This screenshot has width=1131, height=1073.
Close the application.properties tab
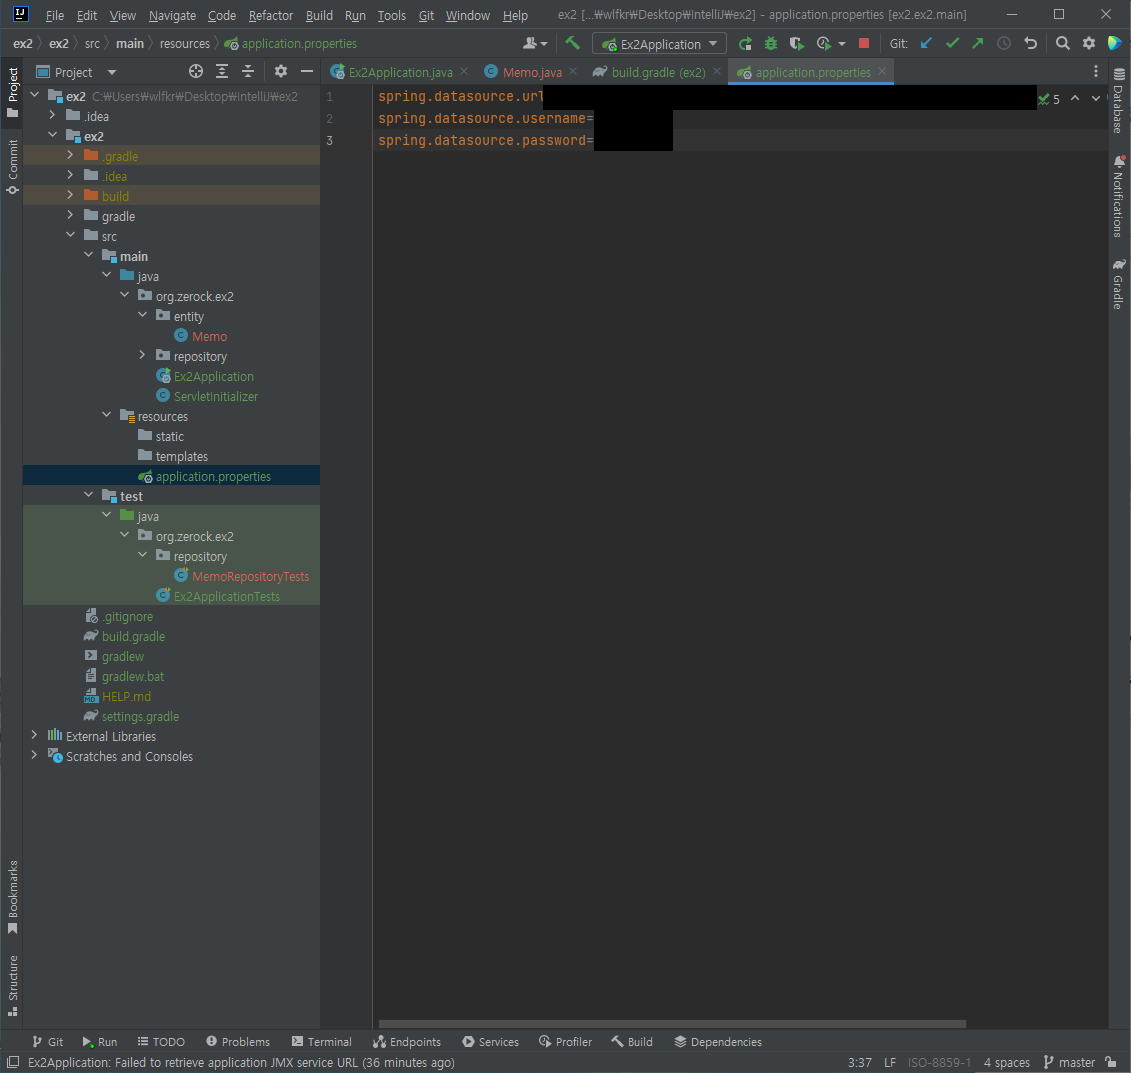[882, 71]
